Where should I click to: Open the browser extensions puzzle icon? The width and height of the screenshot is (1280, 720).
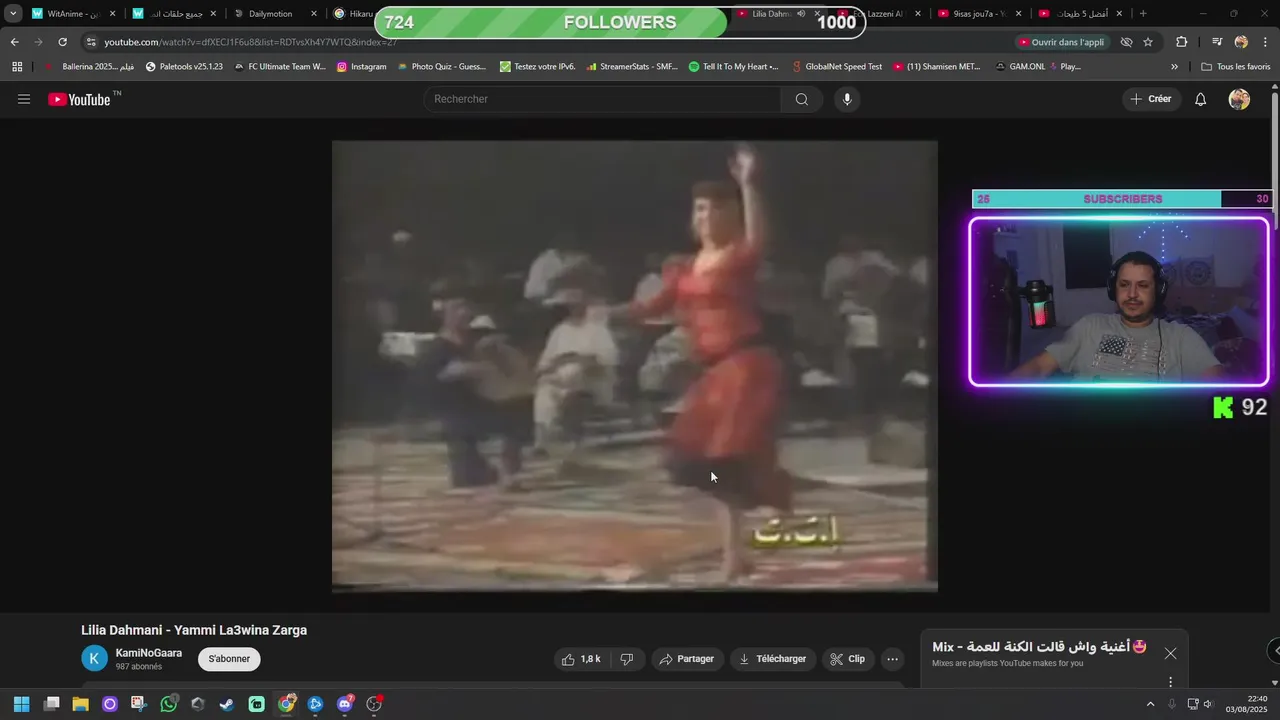coord(1182,42)
